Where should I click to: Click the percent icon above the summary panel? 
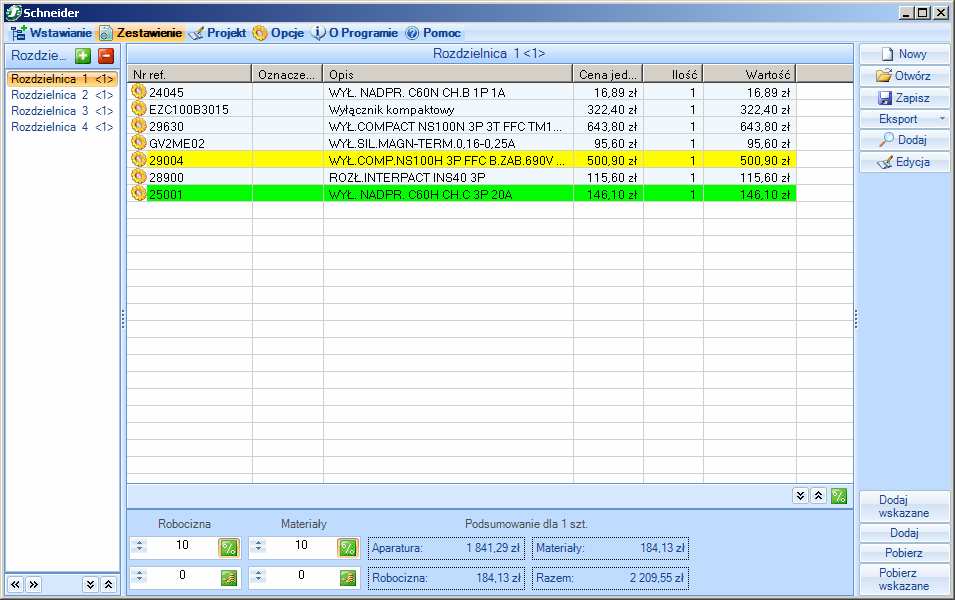click(839, 496)
